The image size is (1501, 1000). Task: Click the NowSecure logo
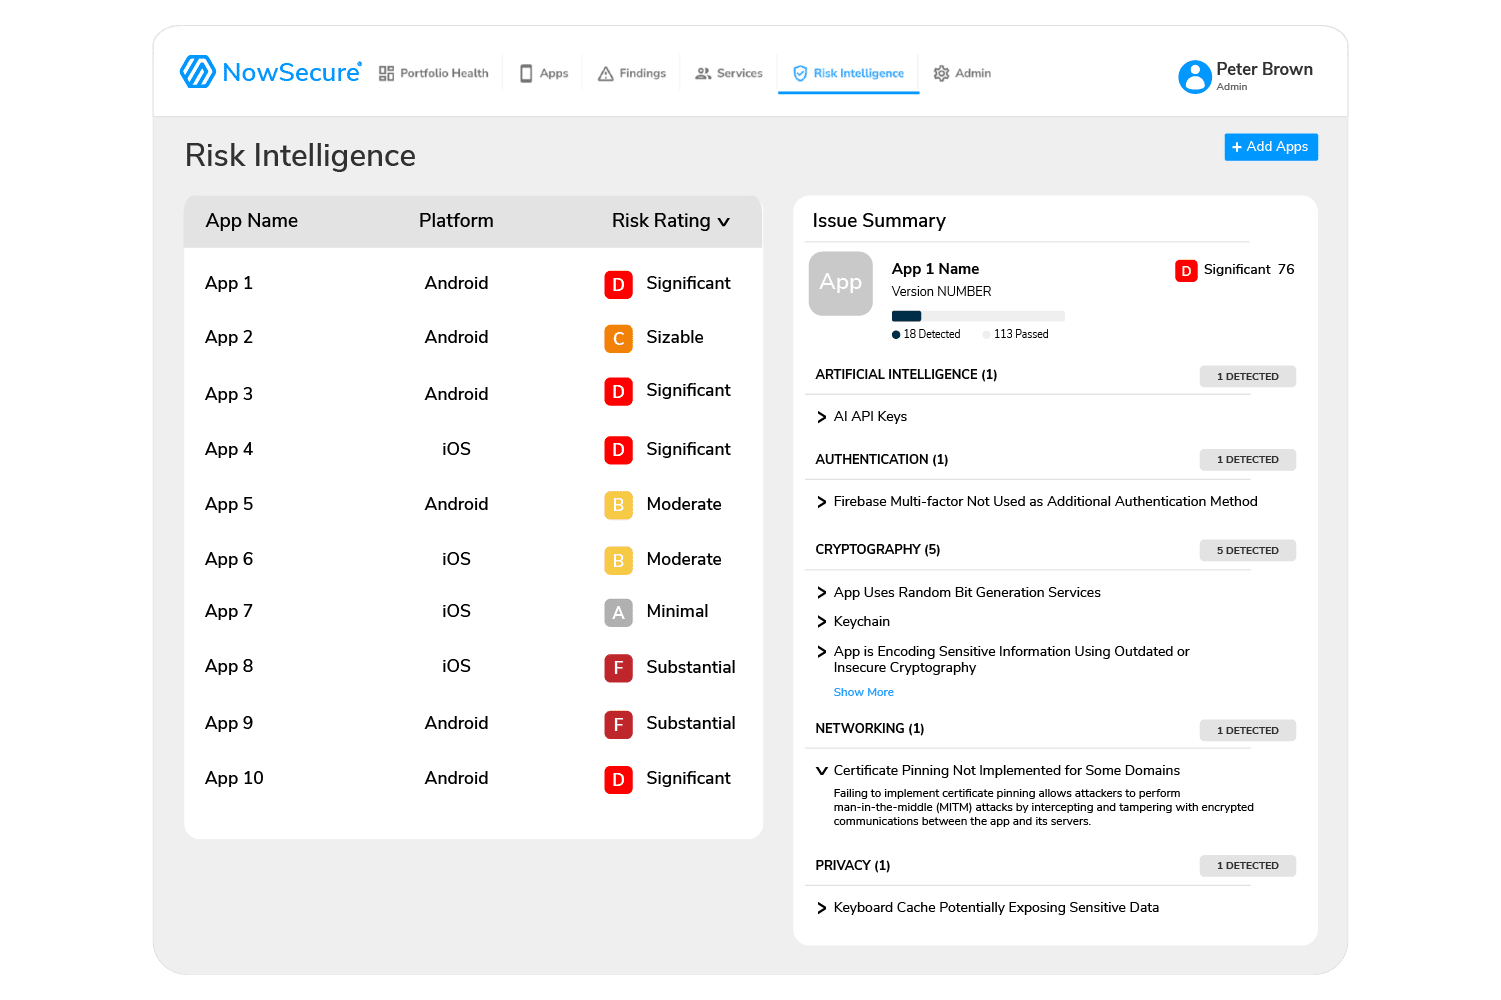pyautogui.click(x=270, y=72)
